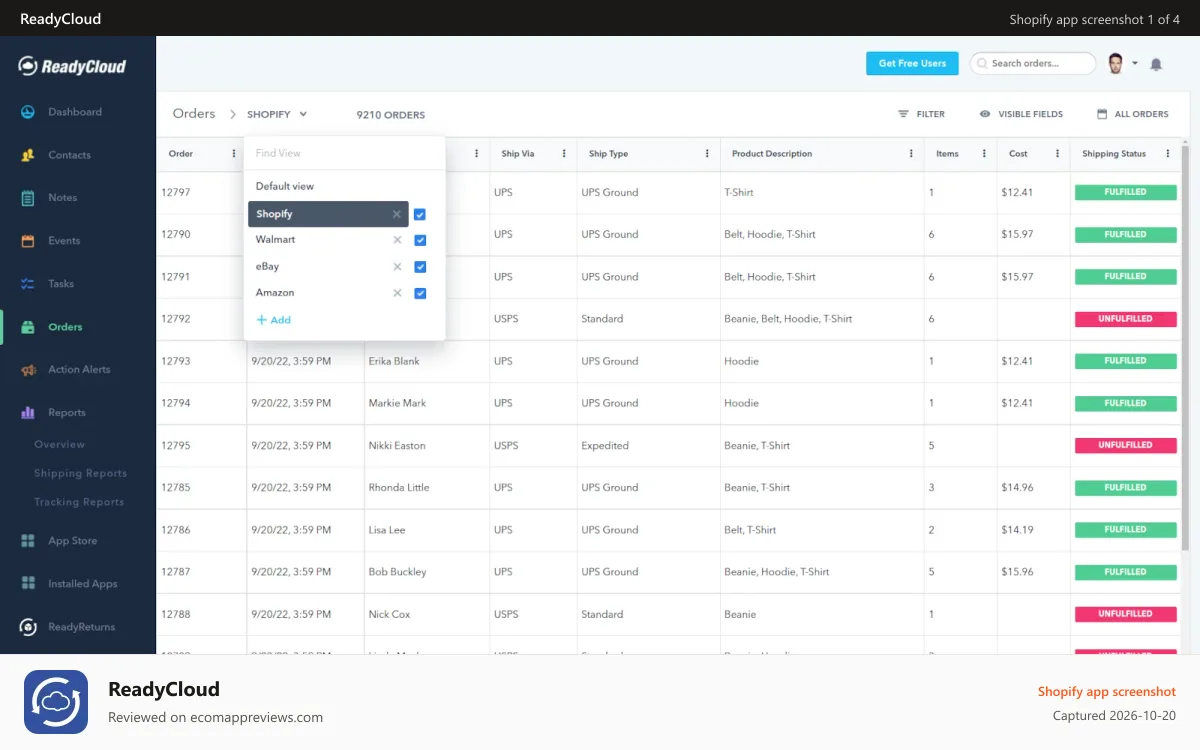The width and height of the screenshot is (1200, 750).
Task: Click the breadcrumb chevron after Orders
Action: pyautogui.click(x=233, y=114)
